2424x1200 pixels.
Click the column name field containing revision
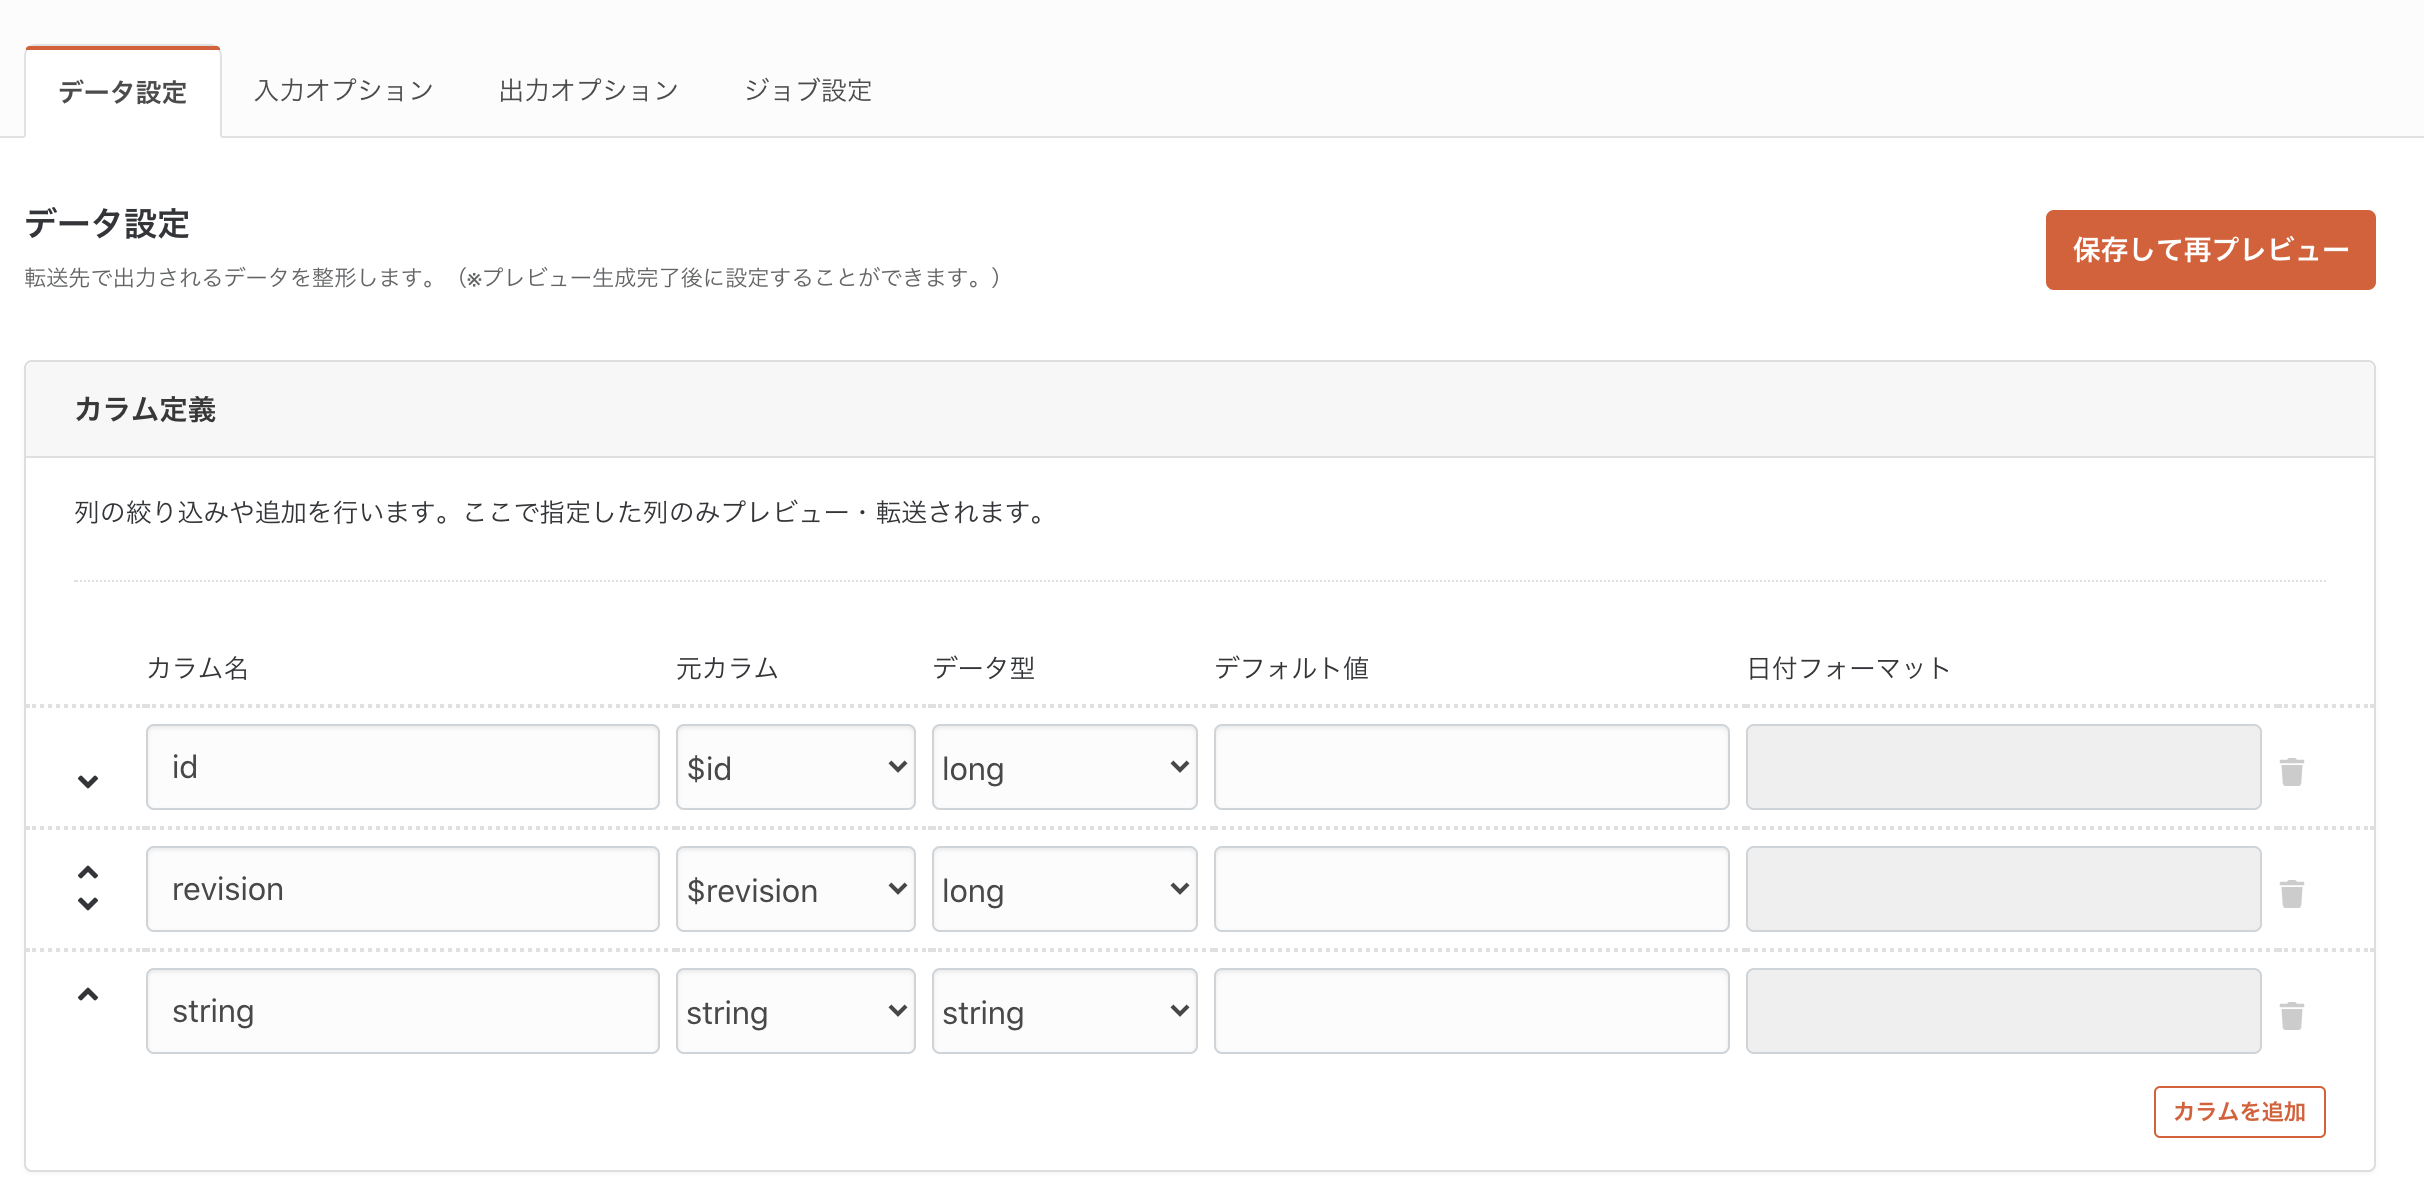tap(402, 889)
